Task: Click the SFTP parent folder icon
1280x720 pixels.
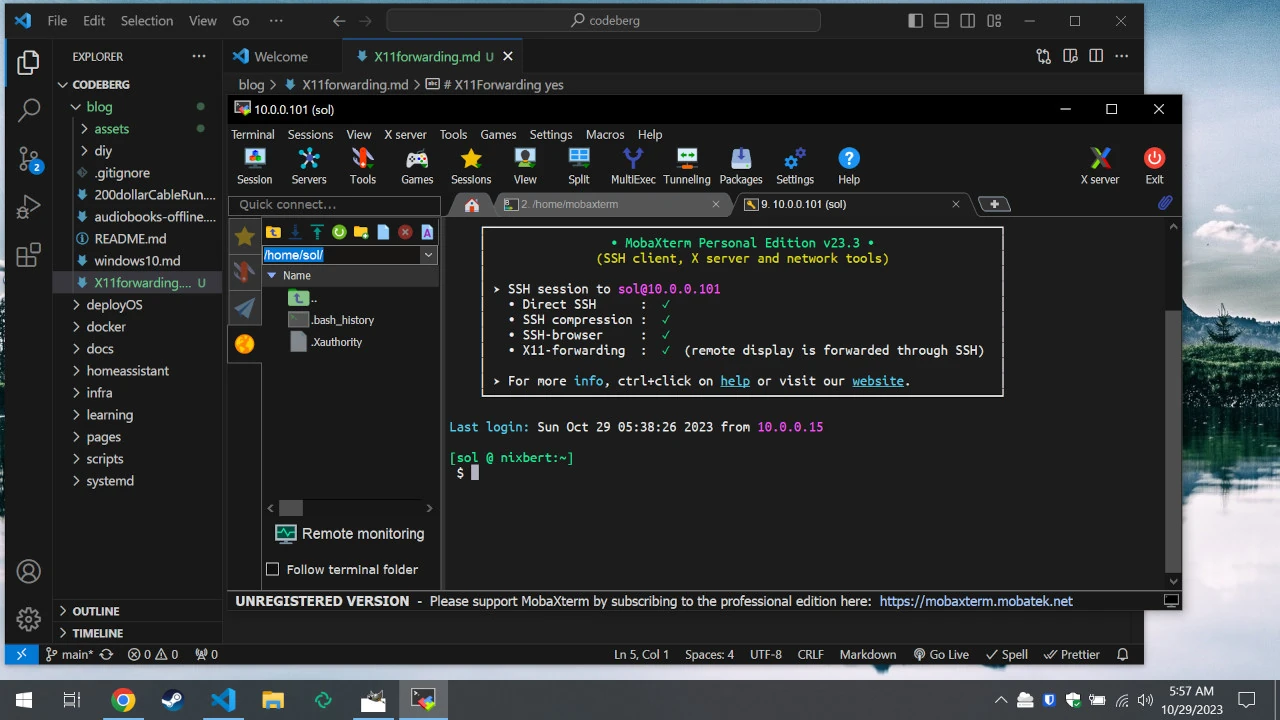Action: [273, 232]
